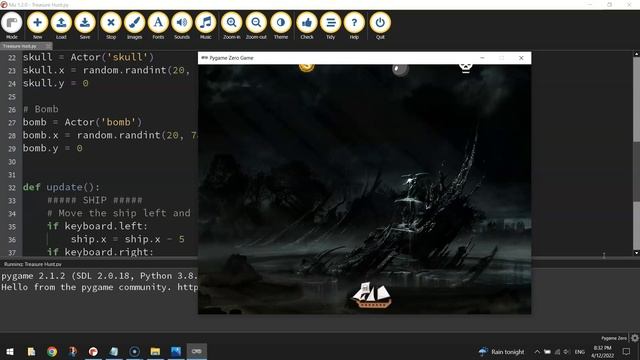Image resolution: width=640 pixels, height=360 pixels.
Task: Click the ENG language indicator
Action: 580,351
